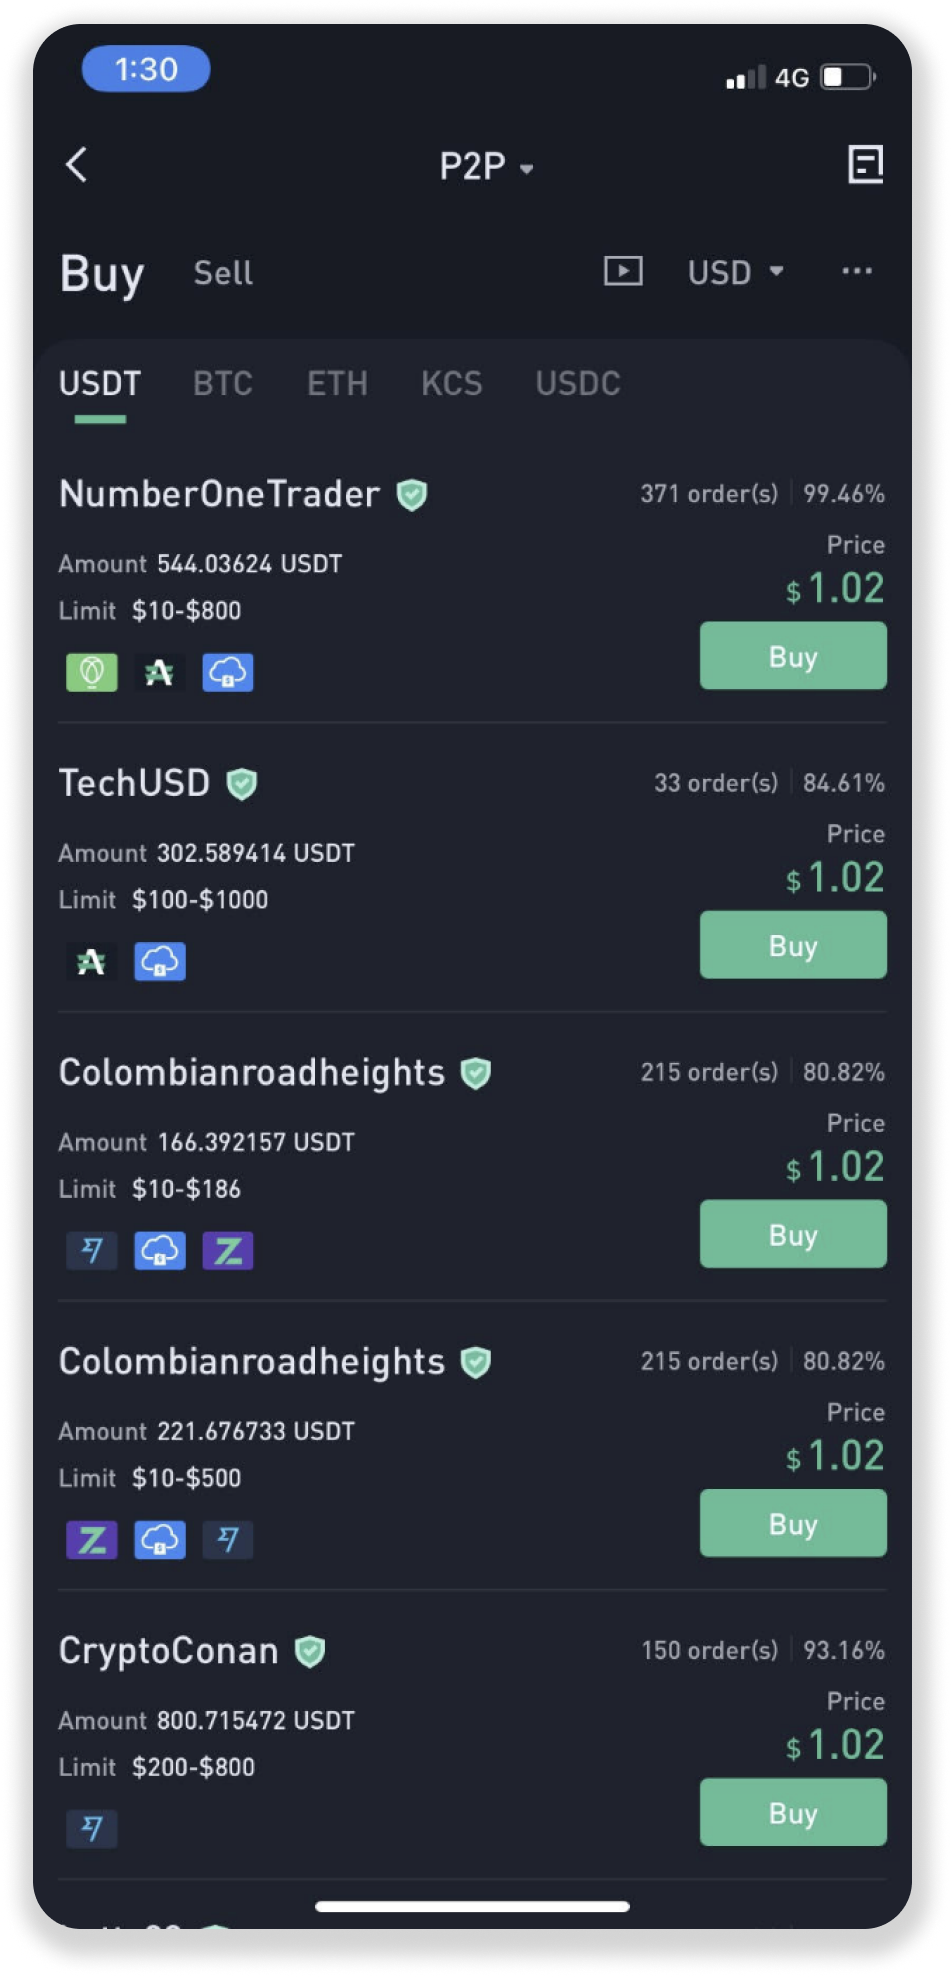Buy from NumberOneTrader
The height and width of the screenshot is (1977, 951).
click(793, 656)
